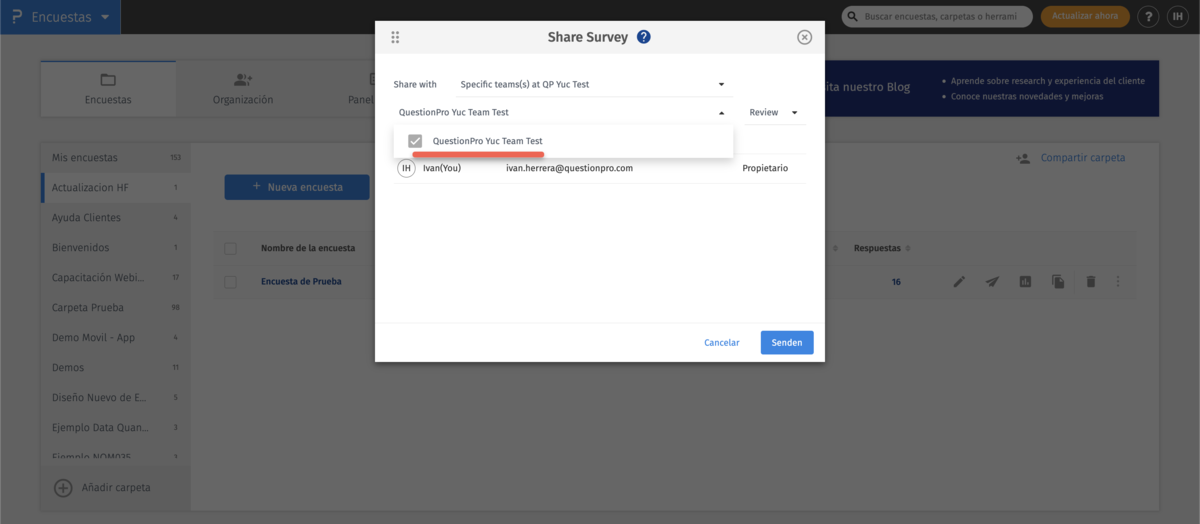Open the Diseño Nuevo de E folder
Screen dimensions: 1200x524
click(x=115, y=398)
